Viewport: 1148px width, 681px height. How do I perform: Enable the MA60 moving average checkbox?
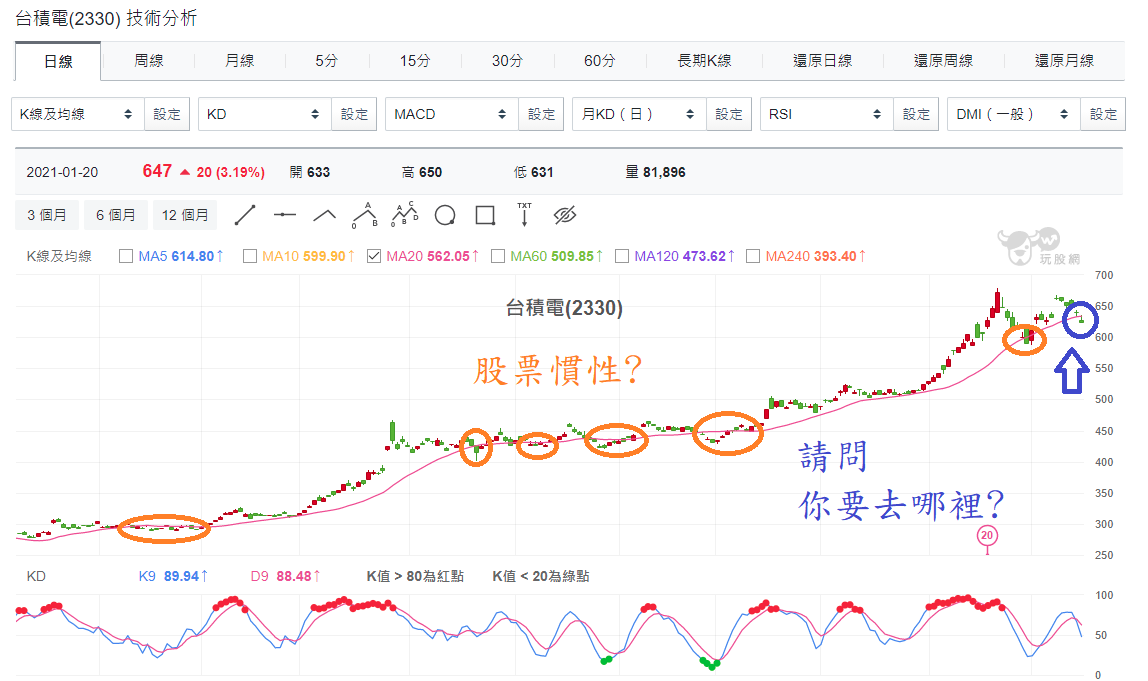click(498, 256)
